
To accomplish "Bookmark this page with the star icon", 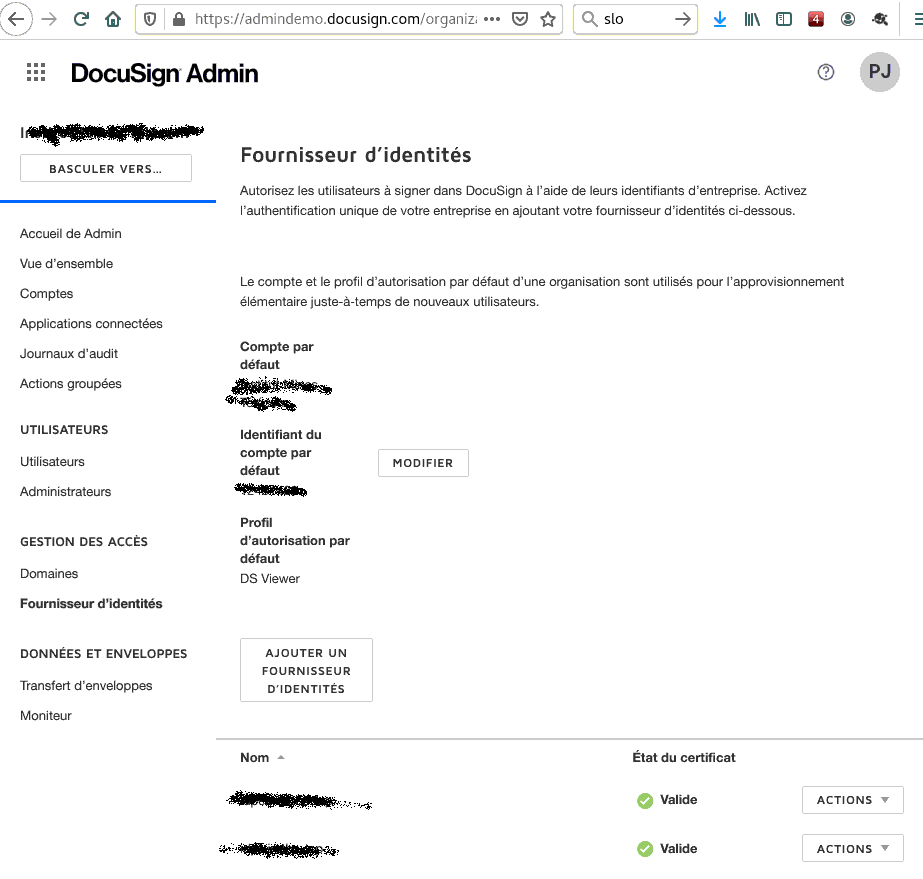I will click(547, 19).
